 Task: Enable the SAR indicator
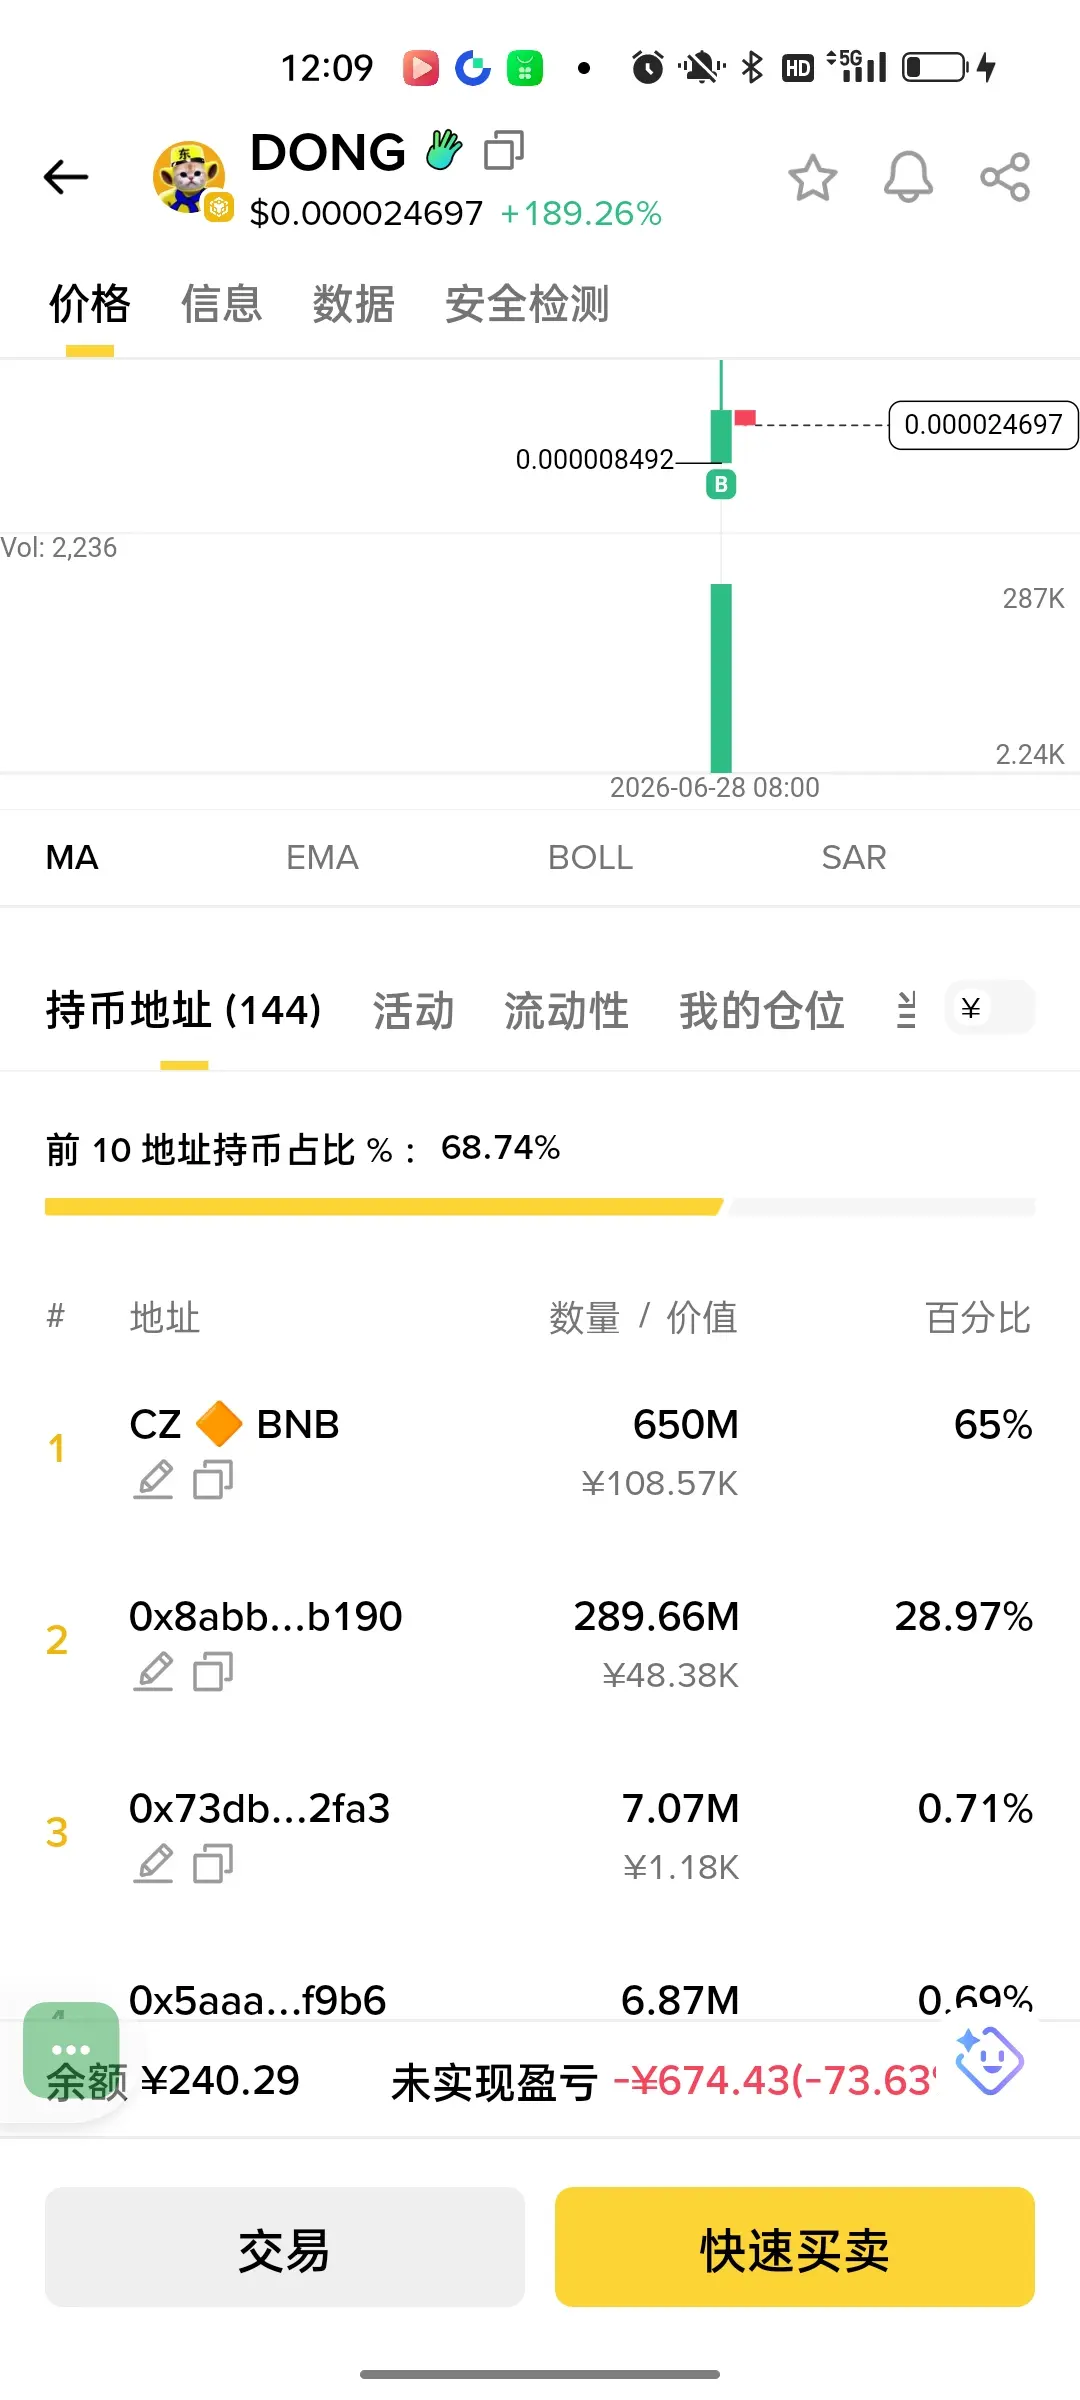click(854, 857)
